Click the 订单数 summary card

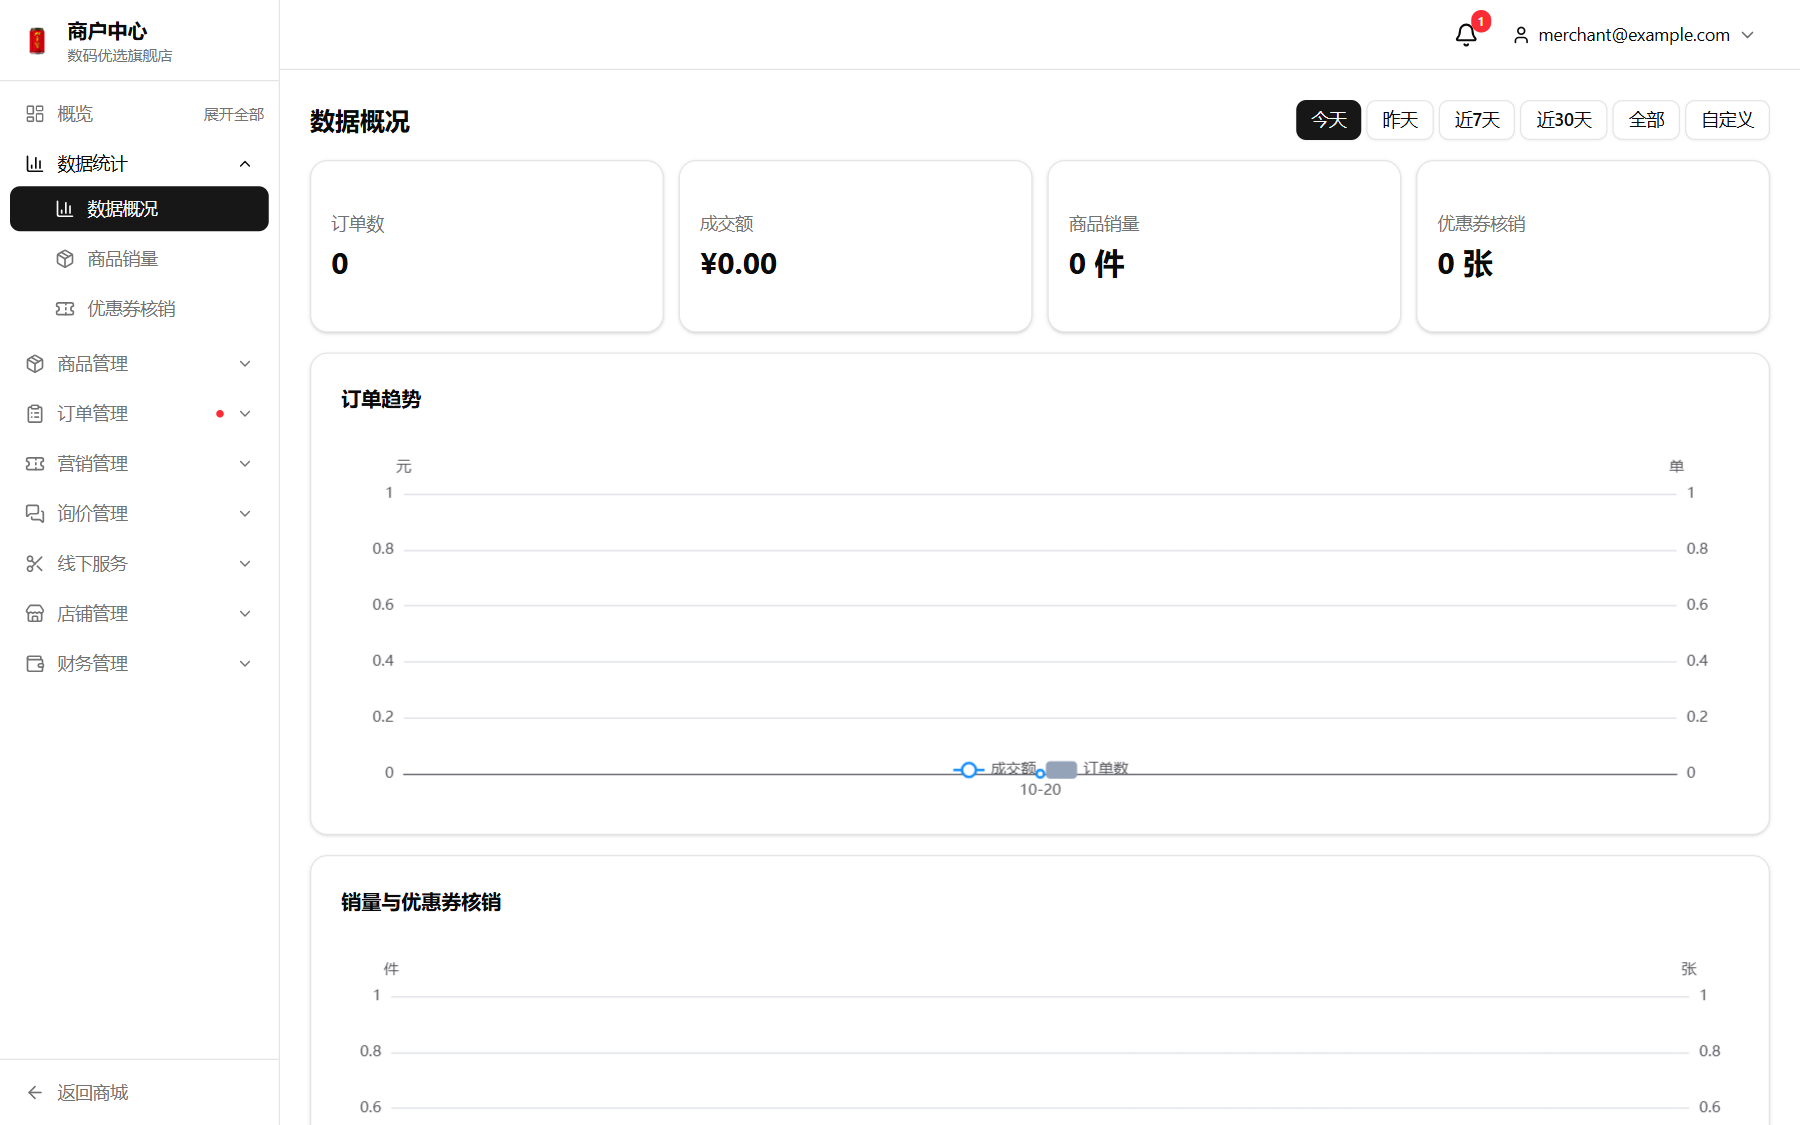tap(487, 246)
